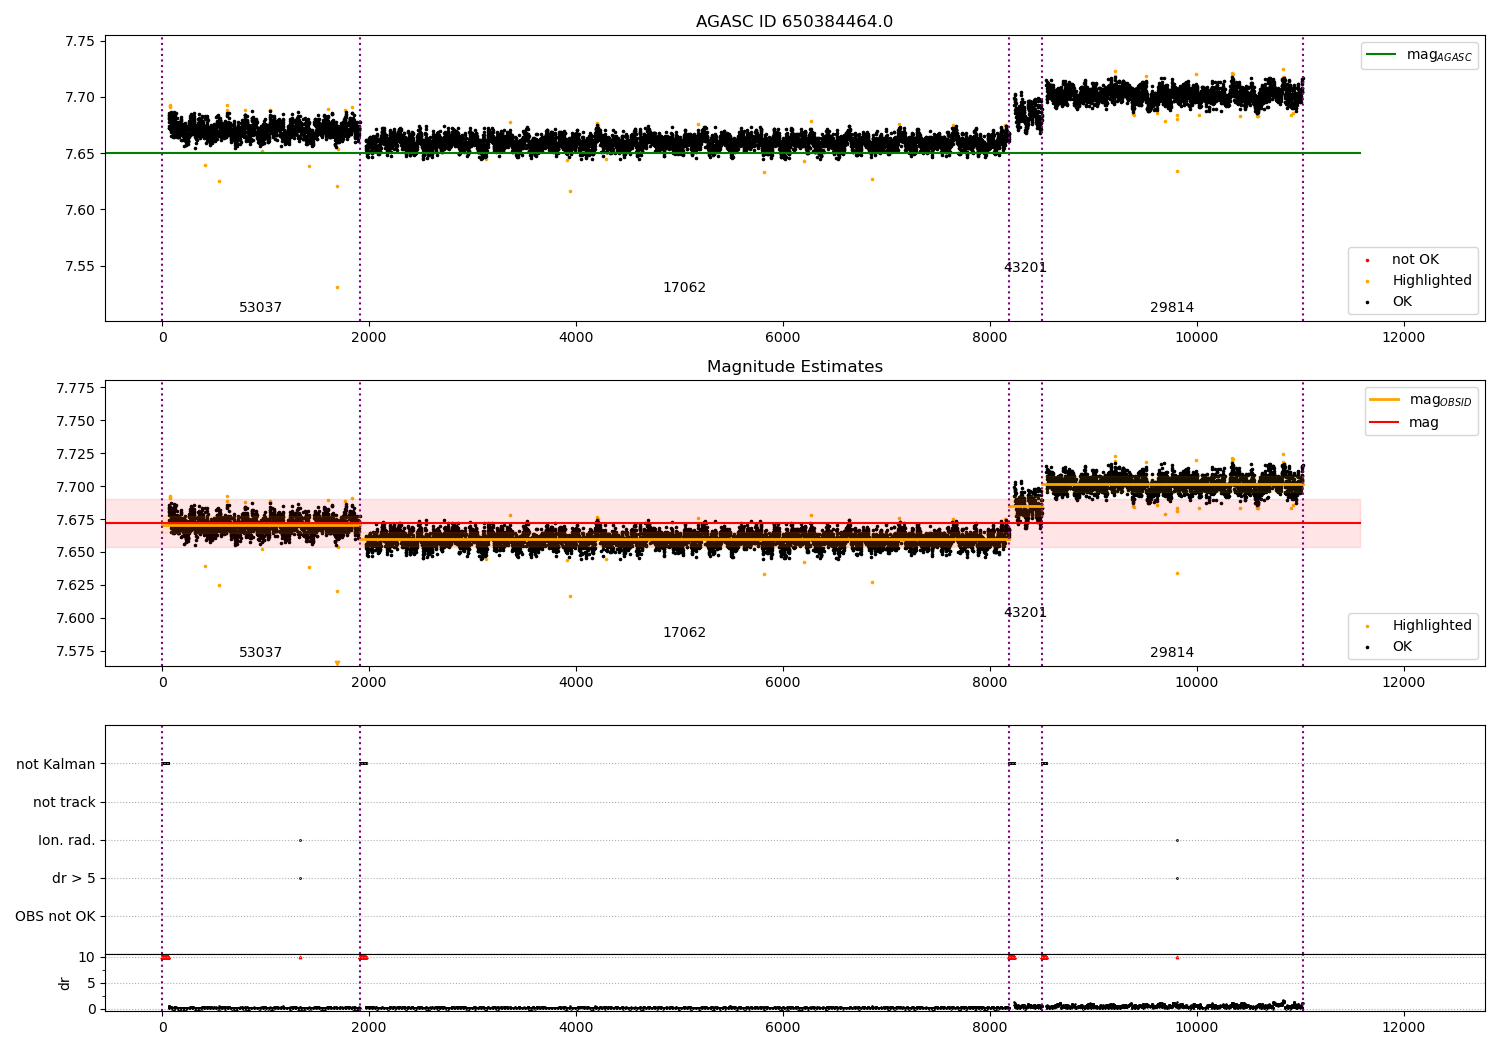Click the 'AGASC ID 650384464.0' plot title
The image size is (1500, 1050).
pos(794,22)
